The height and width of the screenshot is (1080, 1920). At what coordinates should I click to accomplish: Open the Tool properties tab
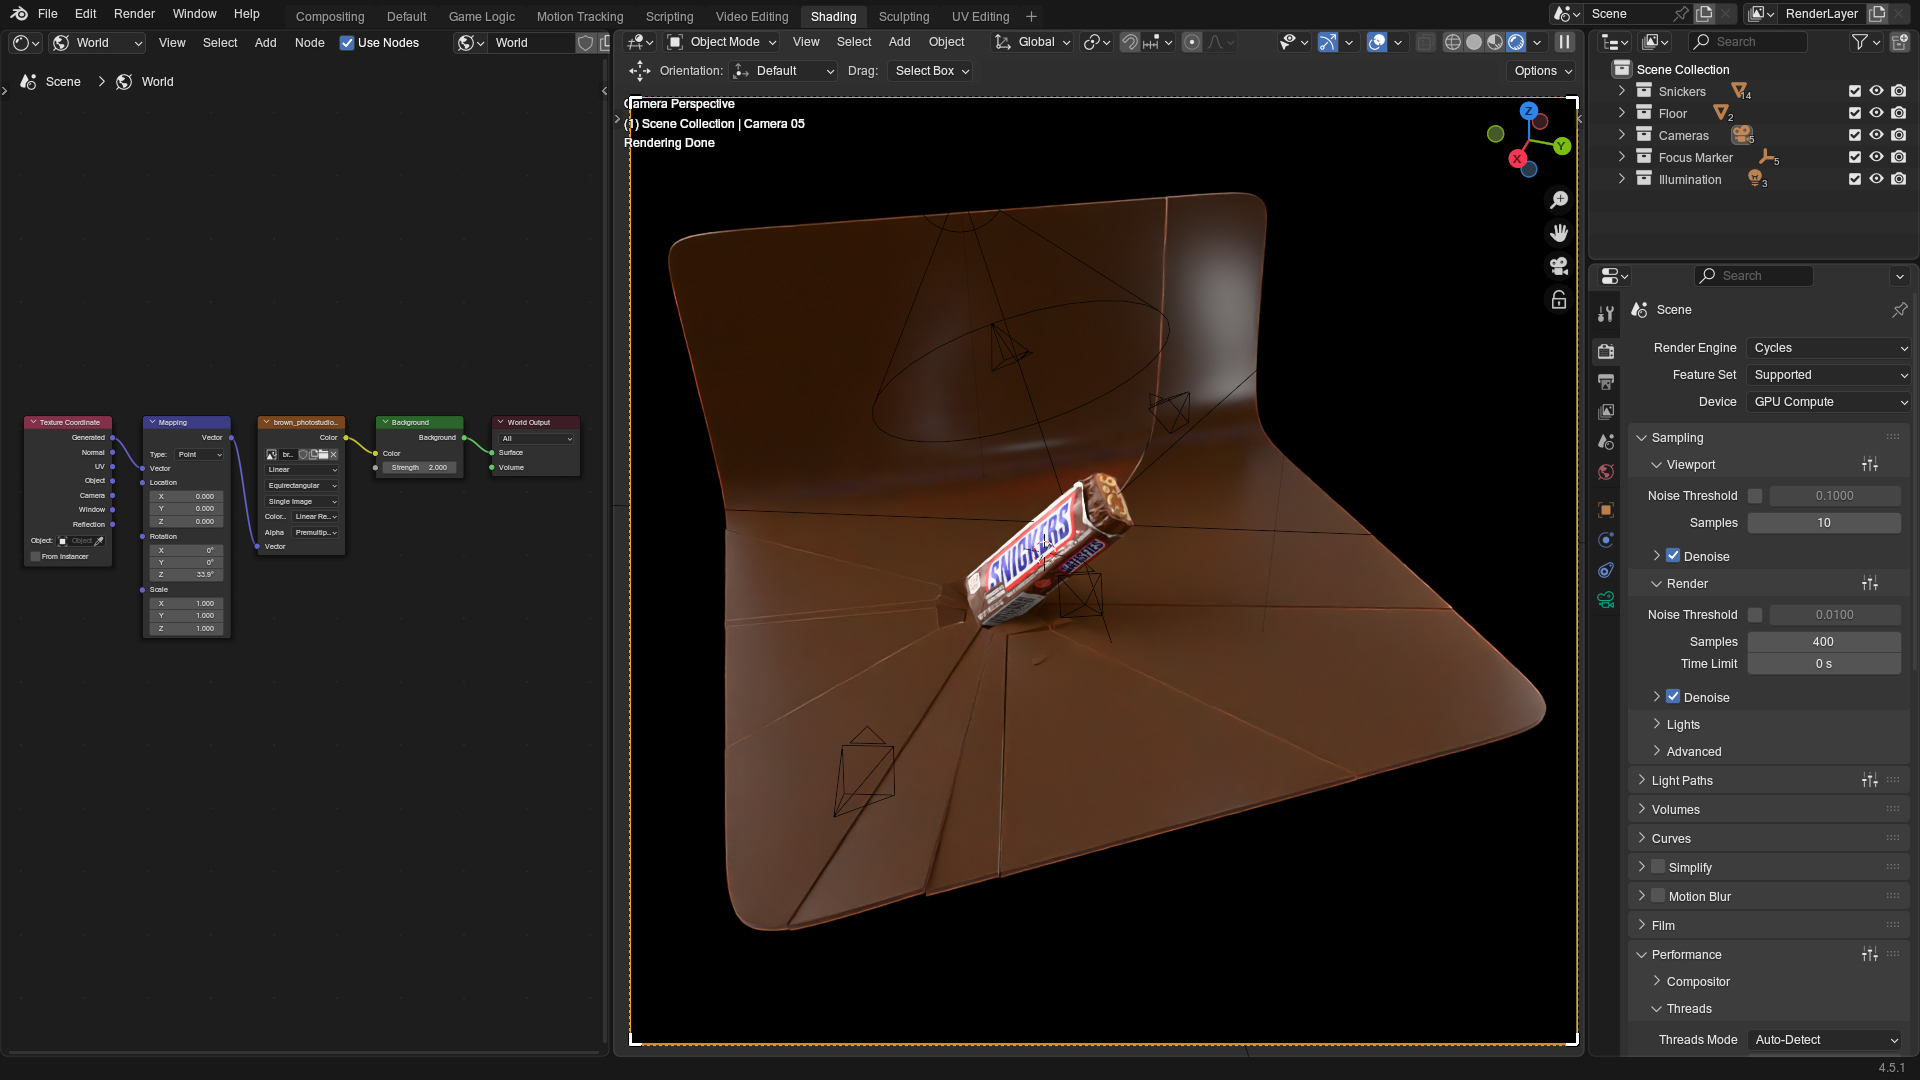tap(1606, 314)
